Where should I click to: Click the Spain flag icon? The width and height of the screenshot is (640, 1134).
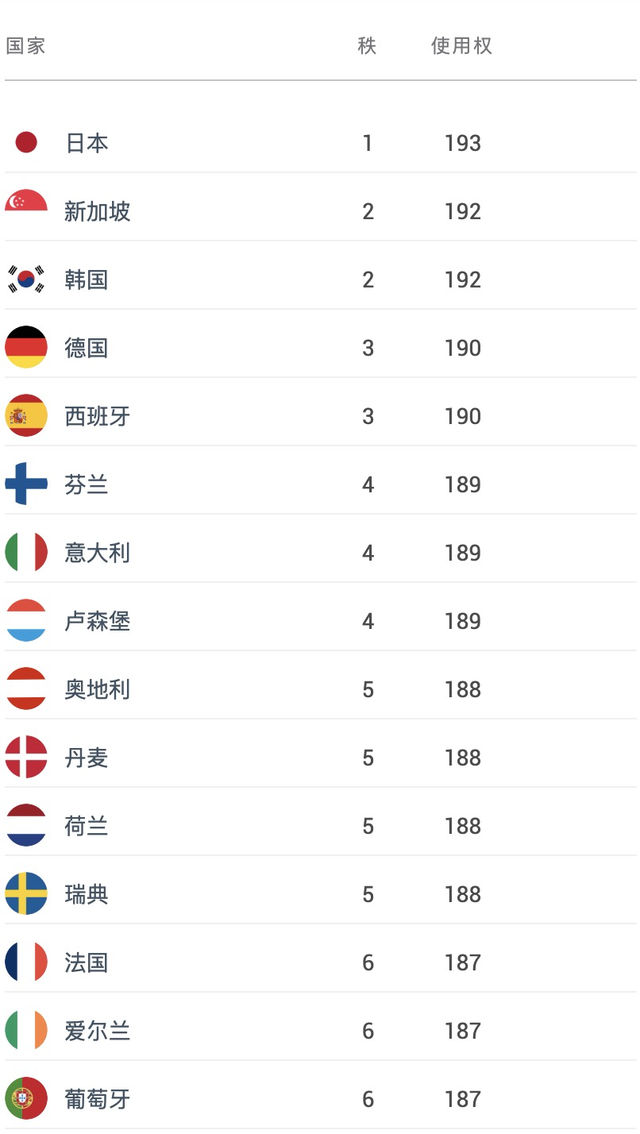(x=26, y=416)
